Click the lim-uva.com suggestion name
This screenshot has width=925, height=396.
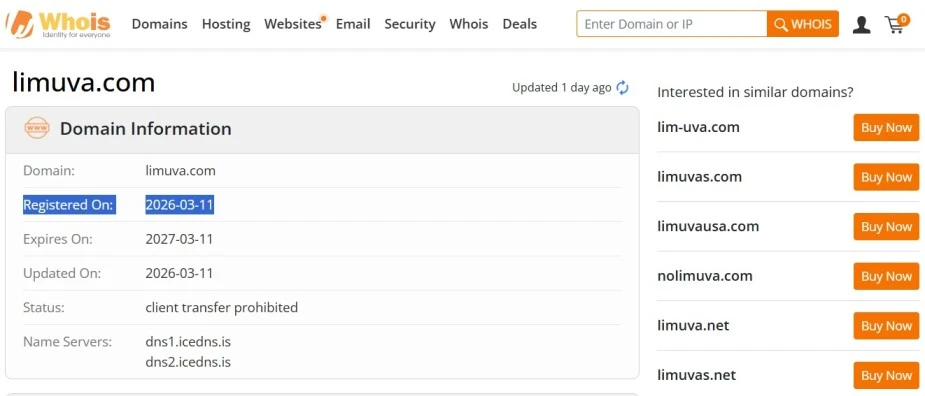click(698, 127)
